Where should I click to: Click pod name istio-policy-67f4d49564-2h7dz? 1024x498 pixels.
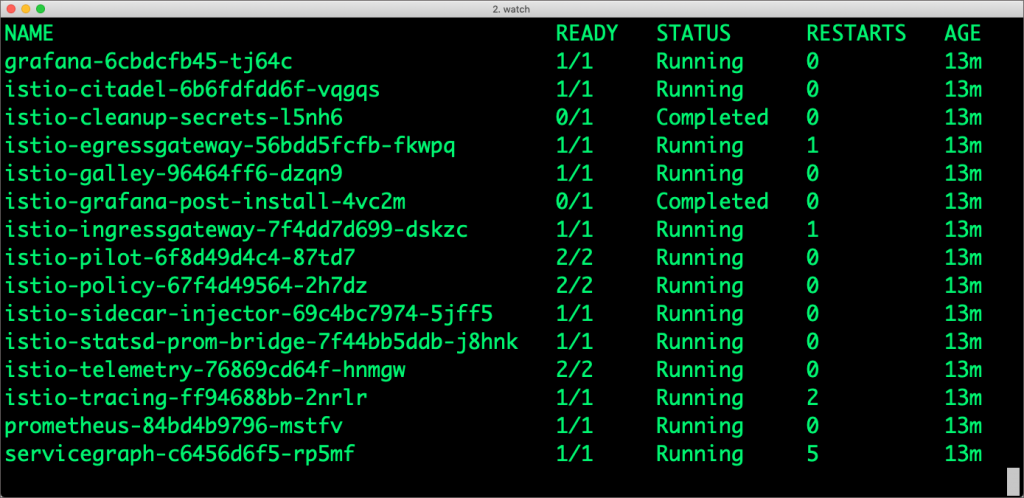click(186, 286)
